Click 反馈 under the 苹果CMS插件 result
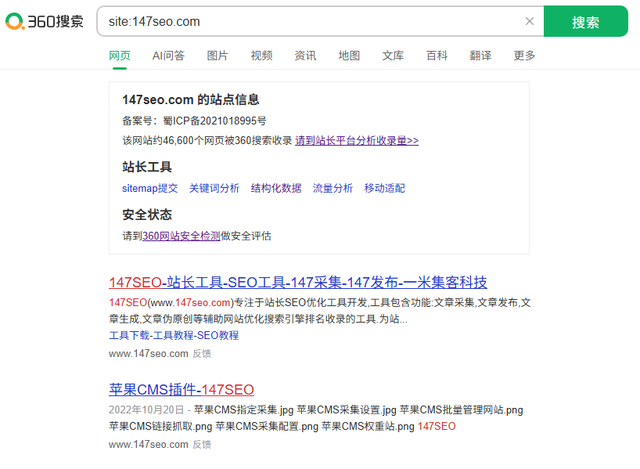The image size is (640, 469). 202,445
